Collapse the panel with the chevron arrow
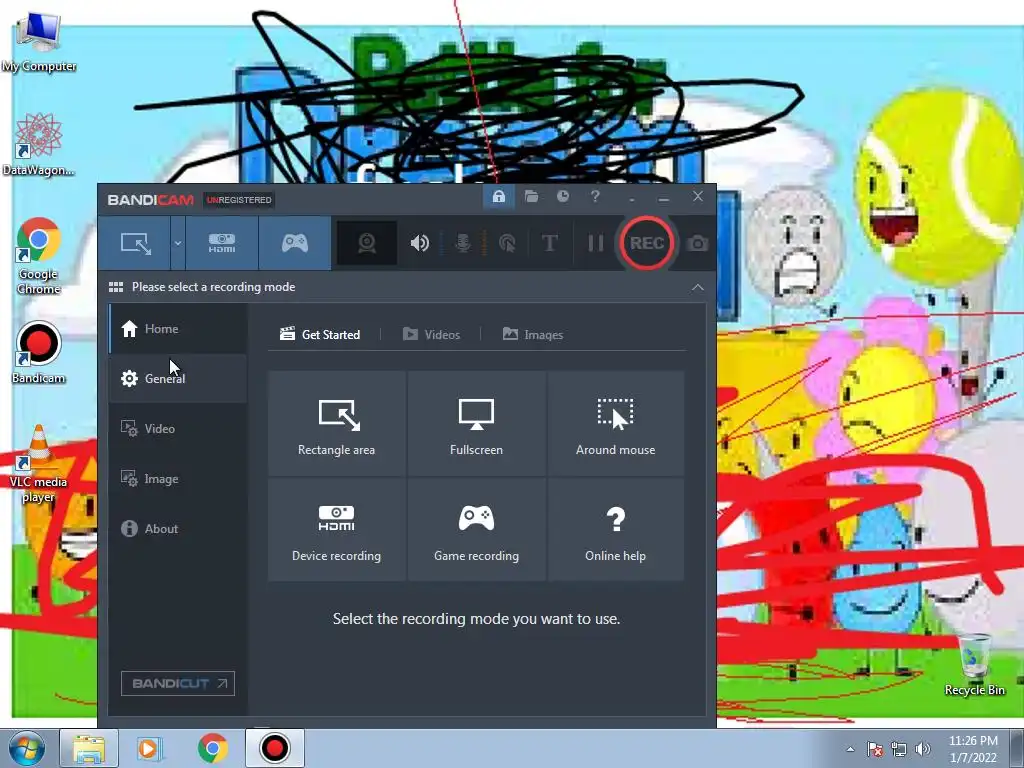The height and width of the screenshot is (768, 1024). point(698,287)
